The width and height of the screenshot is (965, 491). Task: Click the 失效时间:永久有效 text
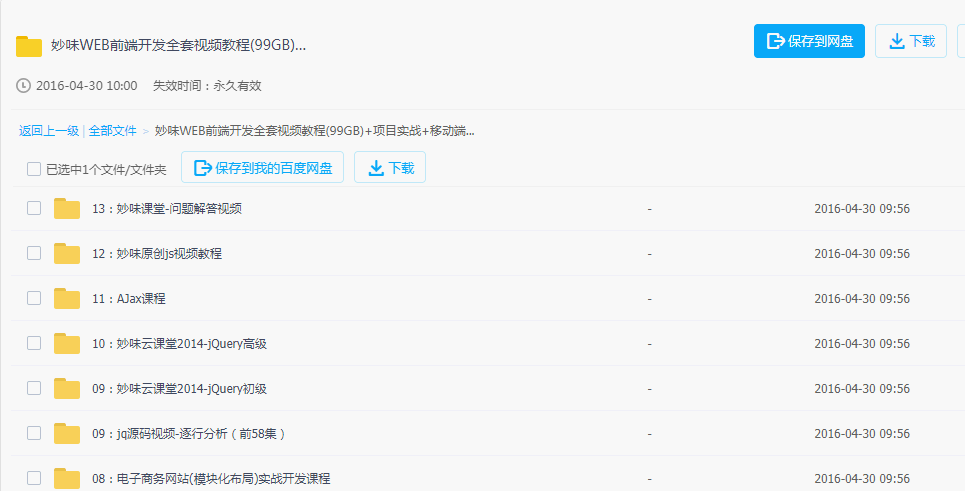coord(207,86)
